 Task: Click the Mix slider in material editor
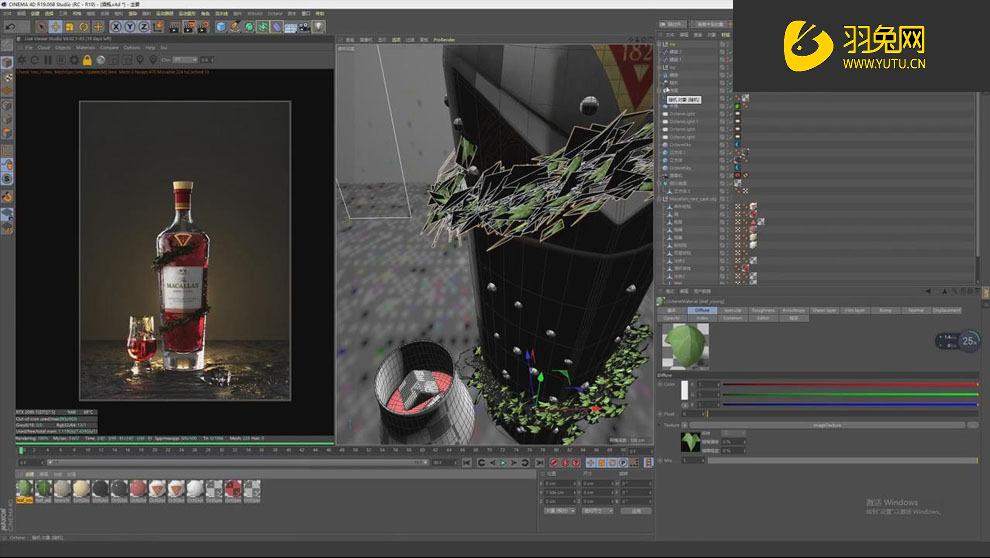click(x=843, y=460)
